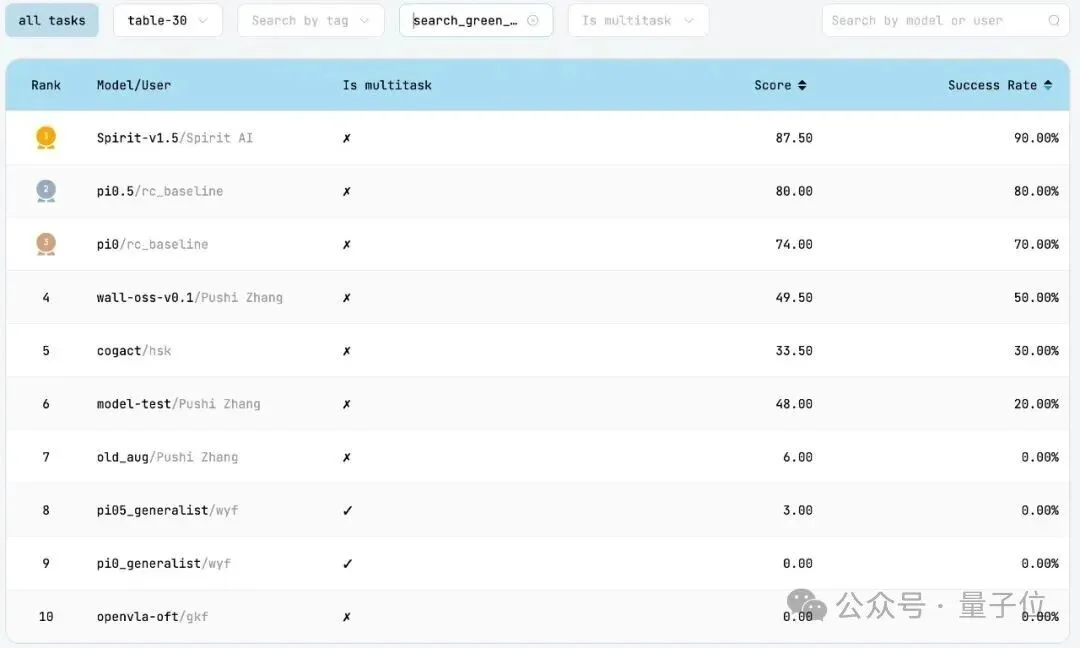Image resolution: width=1080 pixels, height=648 pixels.
Task: Open the Is multitask filter dropdown
Action: pyautogui.click(x=638, y=19)
